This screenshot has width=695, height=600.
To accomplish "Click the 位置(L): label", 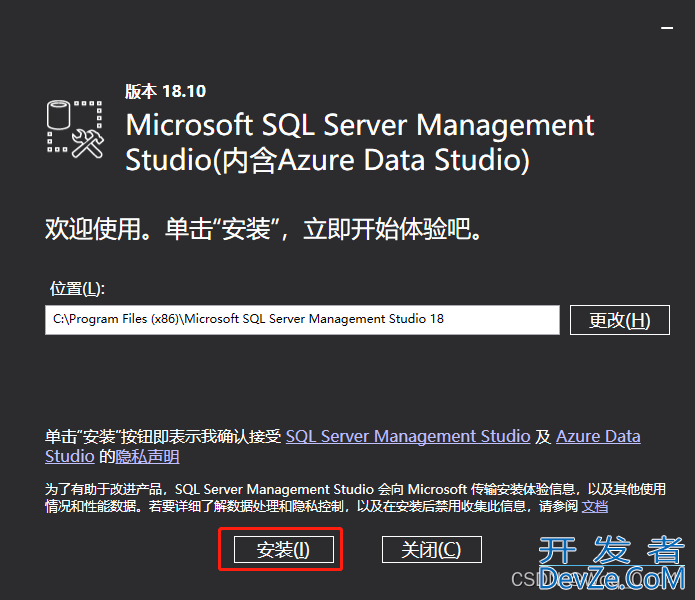I will 77,288.
